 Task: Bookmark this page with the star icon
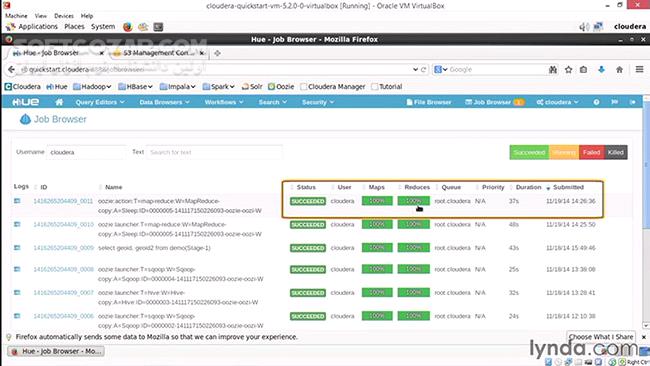568,70
